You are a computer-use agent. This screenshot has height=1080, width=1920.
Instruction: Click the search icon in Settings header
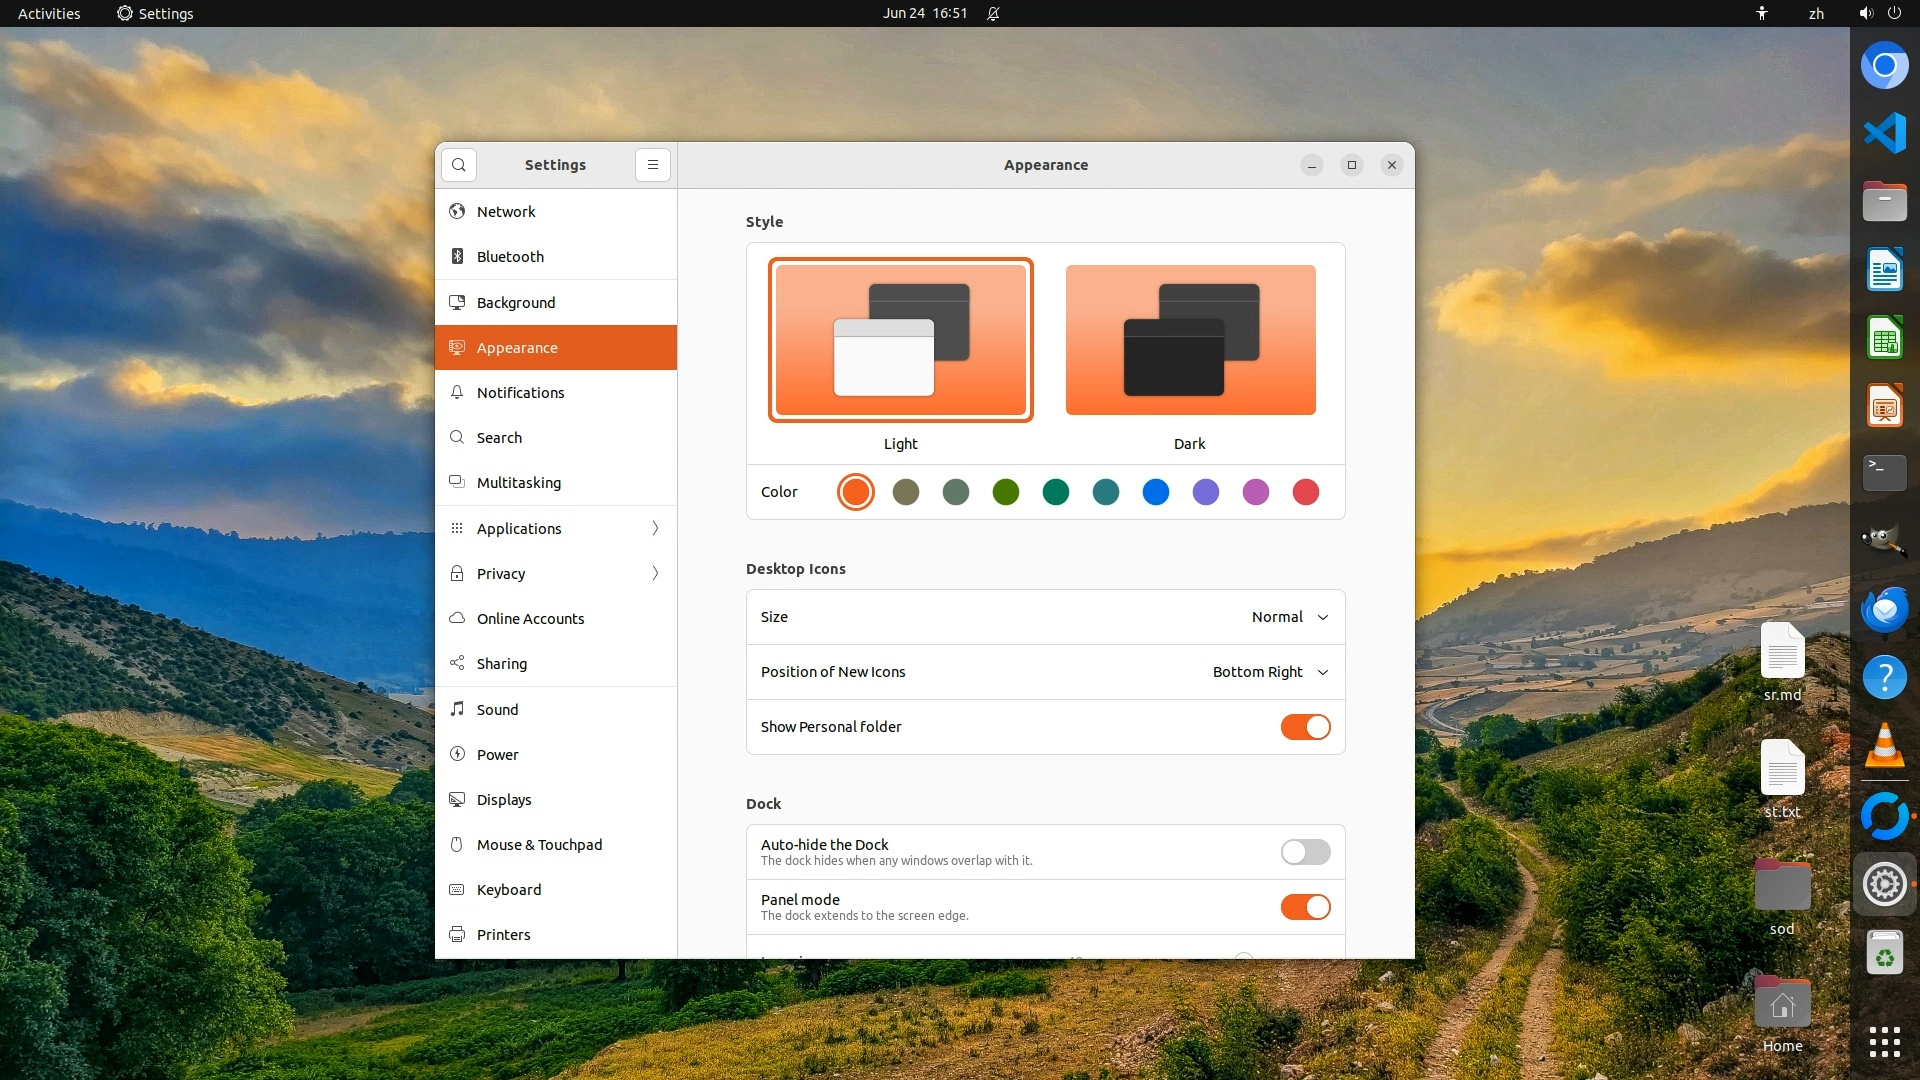coord(459,165)
